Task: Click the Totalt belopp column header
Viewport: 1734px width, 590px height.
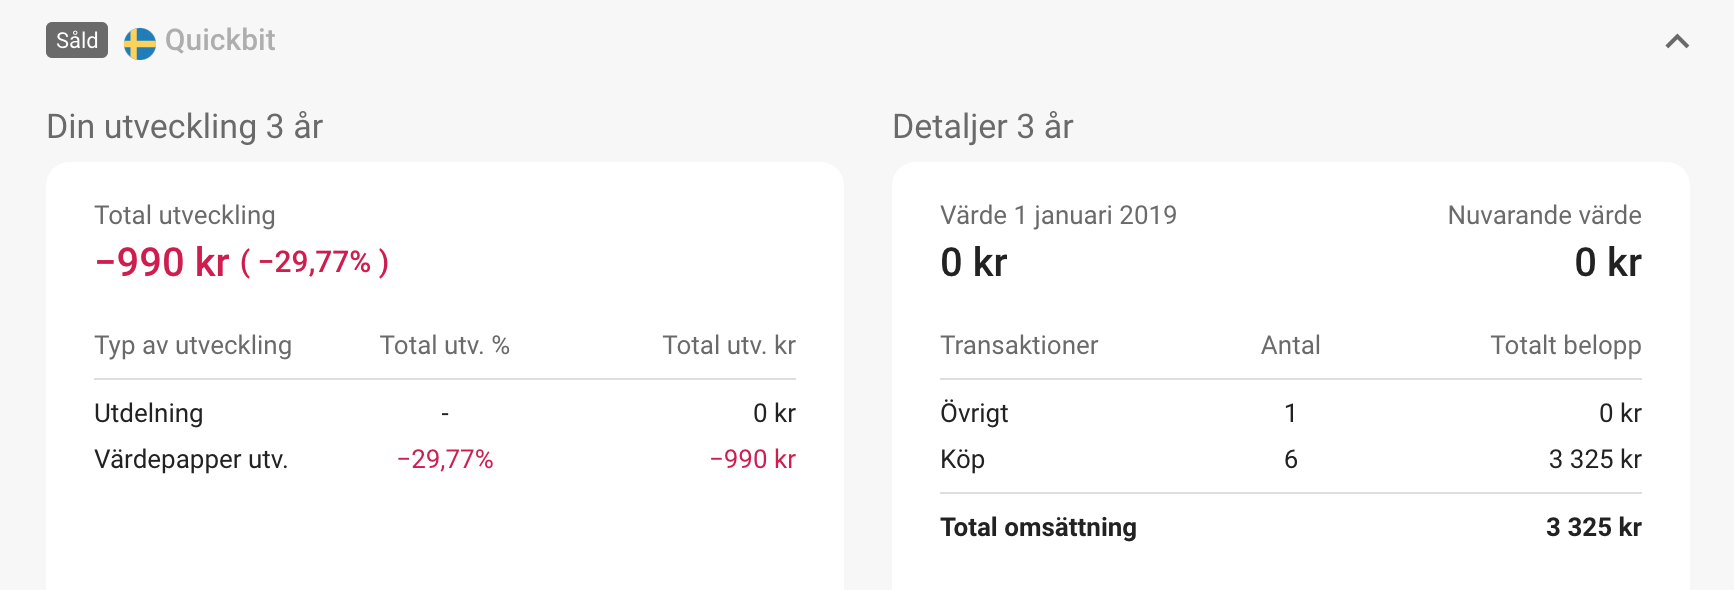Action: tap(1566, 345)
